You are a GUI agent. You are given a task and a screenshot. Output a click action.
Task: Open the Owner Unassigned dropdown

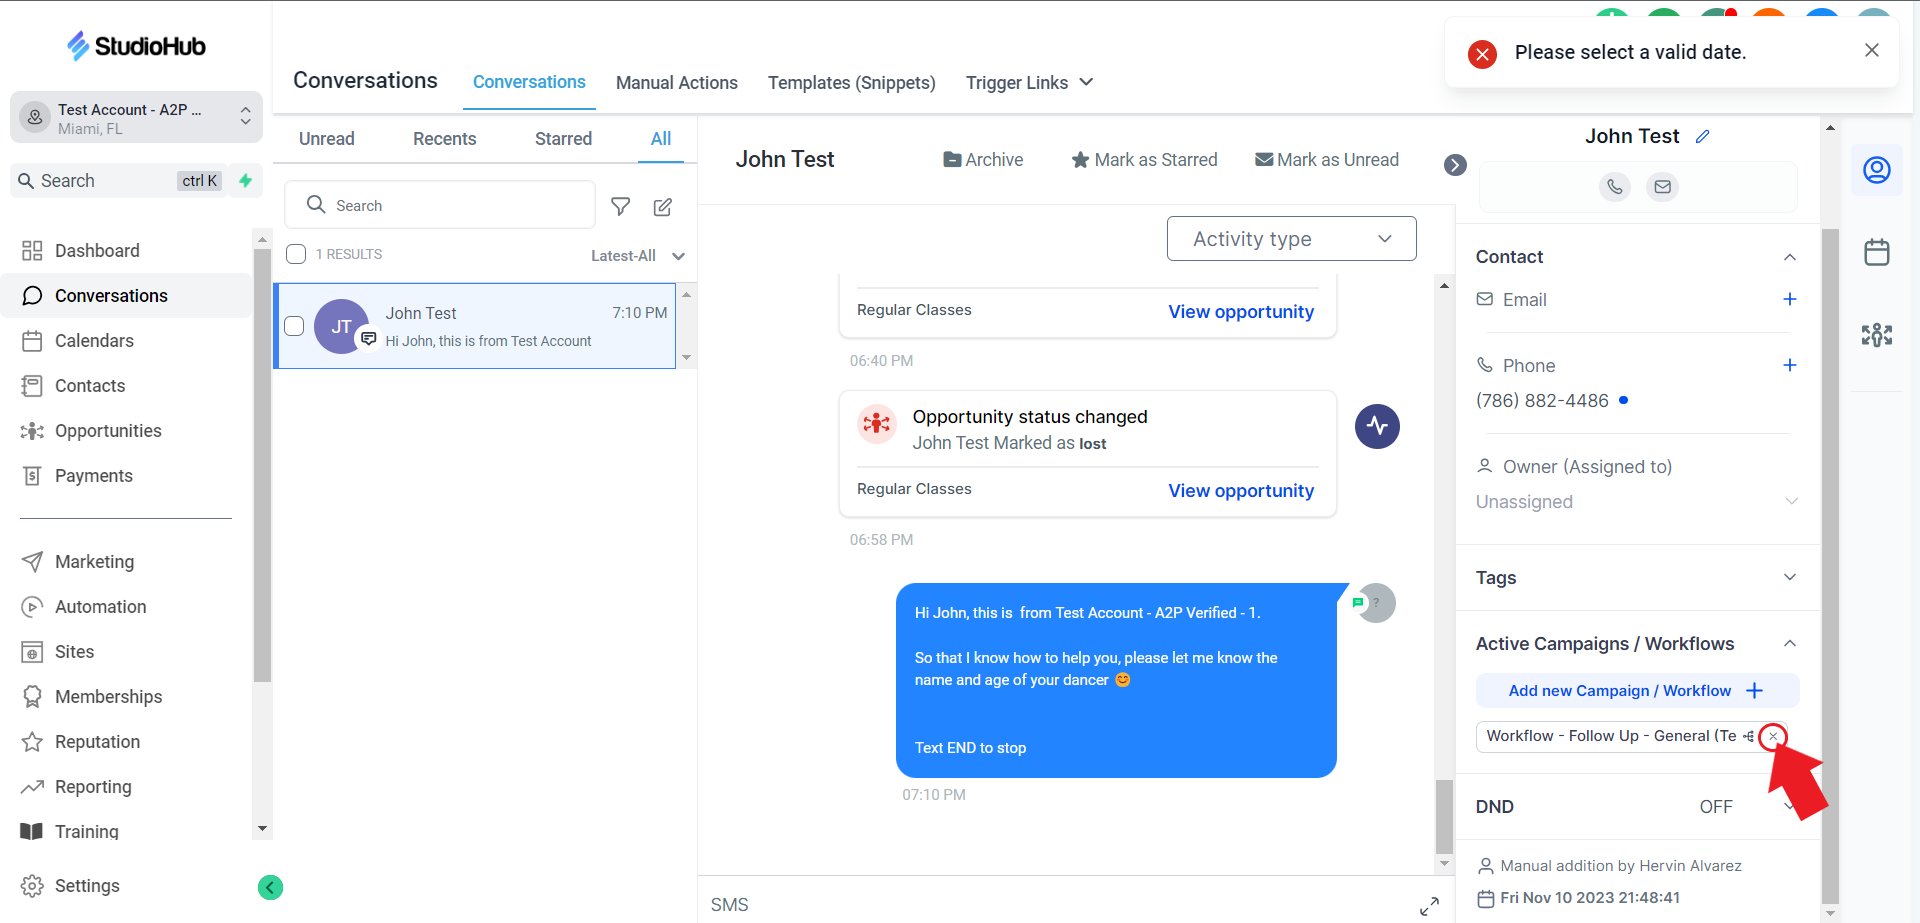1637,502
